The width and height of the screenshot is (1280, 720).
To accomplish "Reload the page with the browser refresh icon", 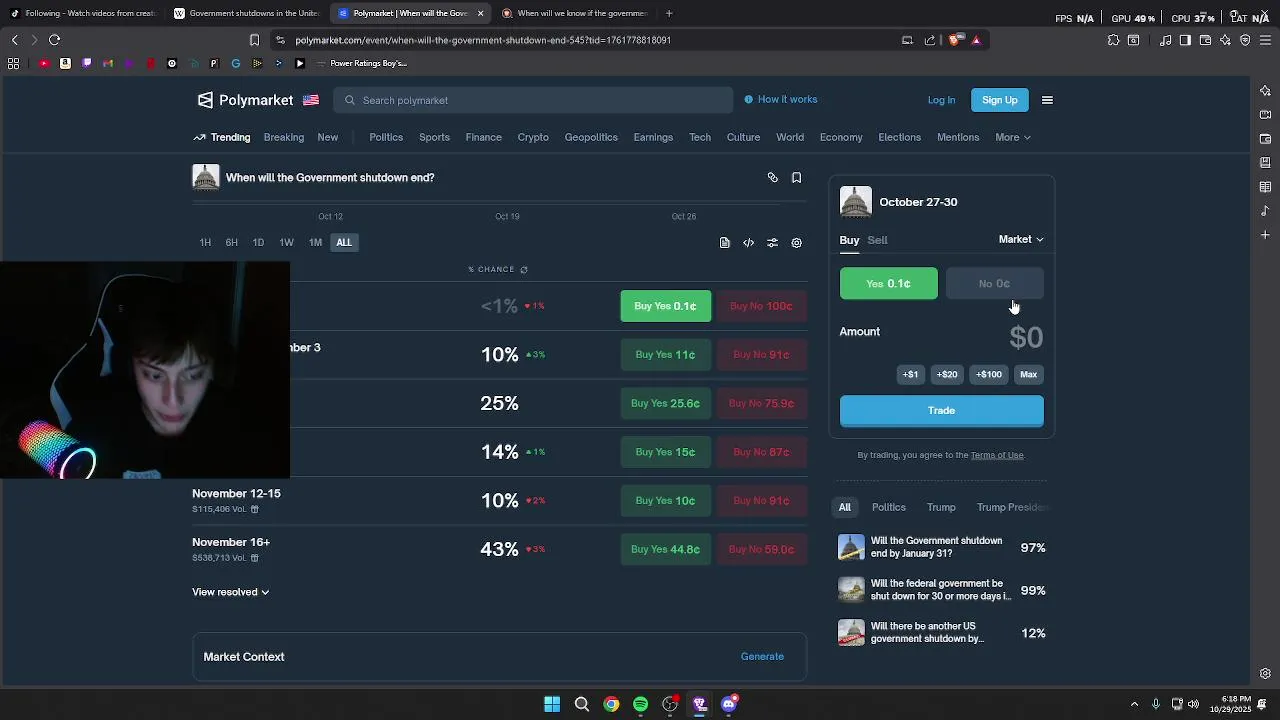I will coord(54,40).
